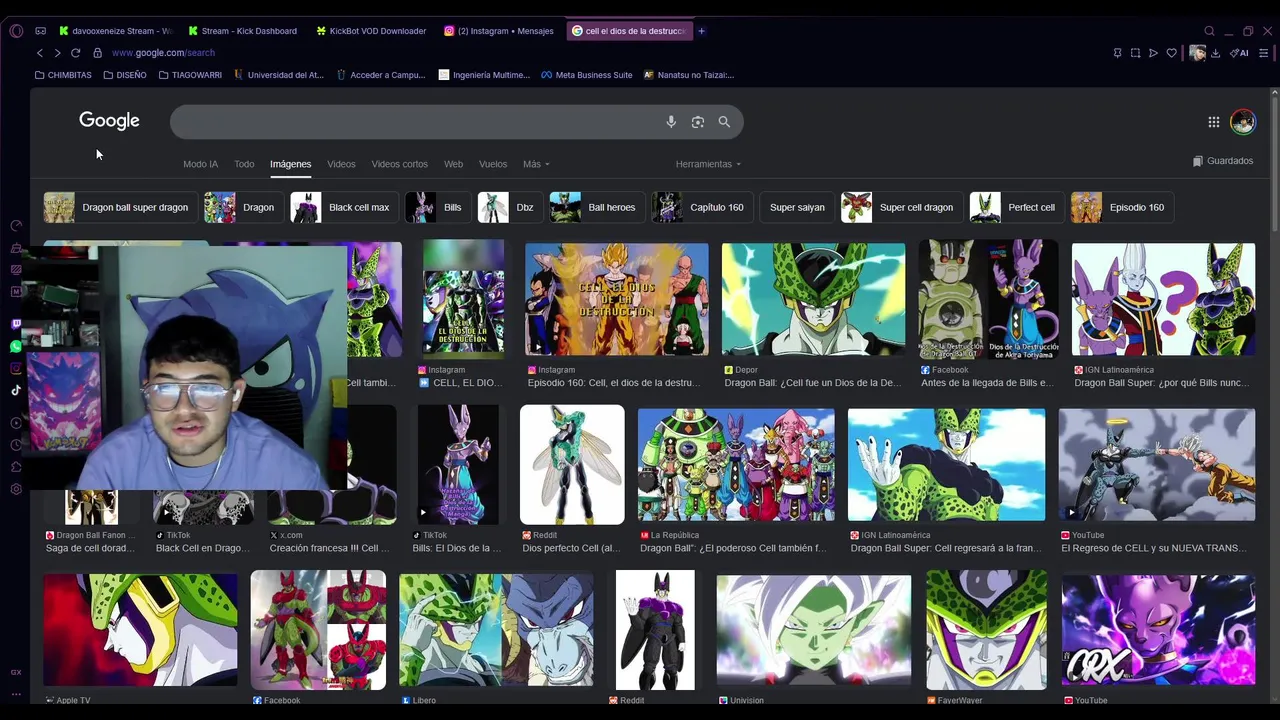
Task: Open the YouTube El Regreso de CELL thumbnail
Action: tap(1157, 464)
